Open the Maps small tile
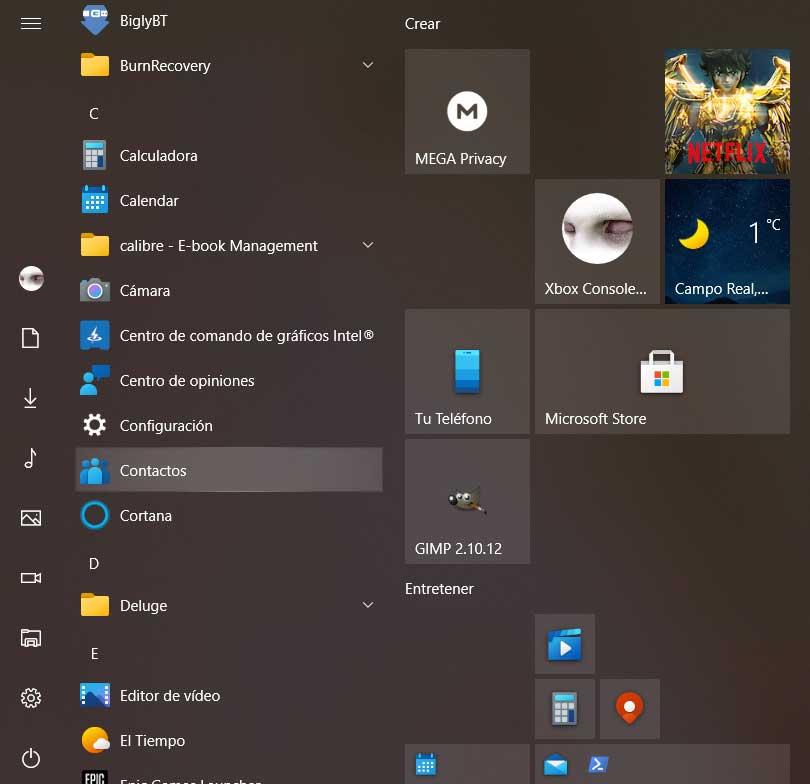This screenshot has width=810, height=784. point(630,709)
